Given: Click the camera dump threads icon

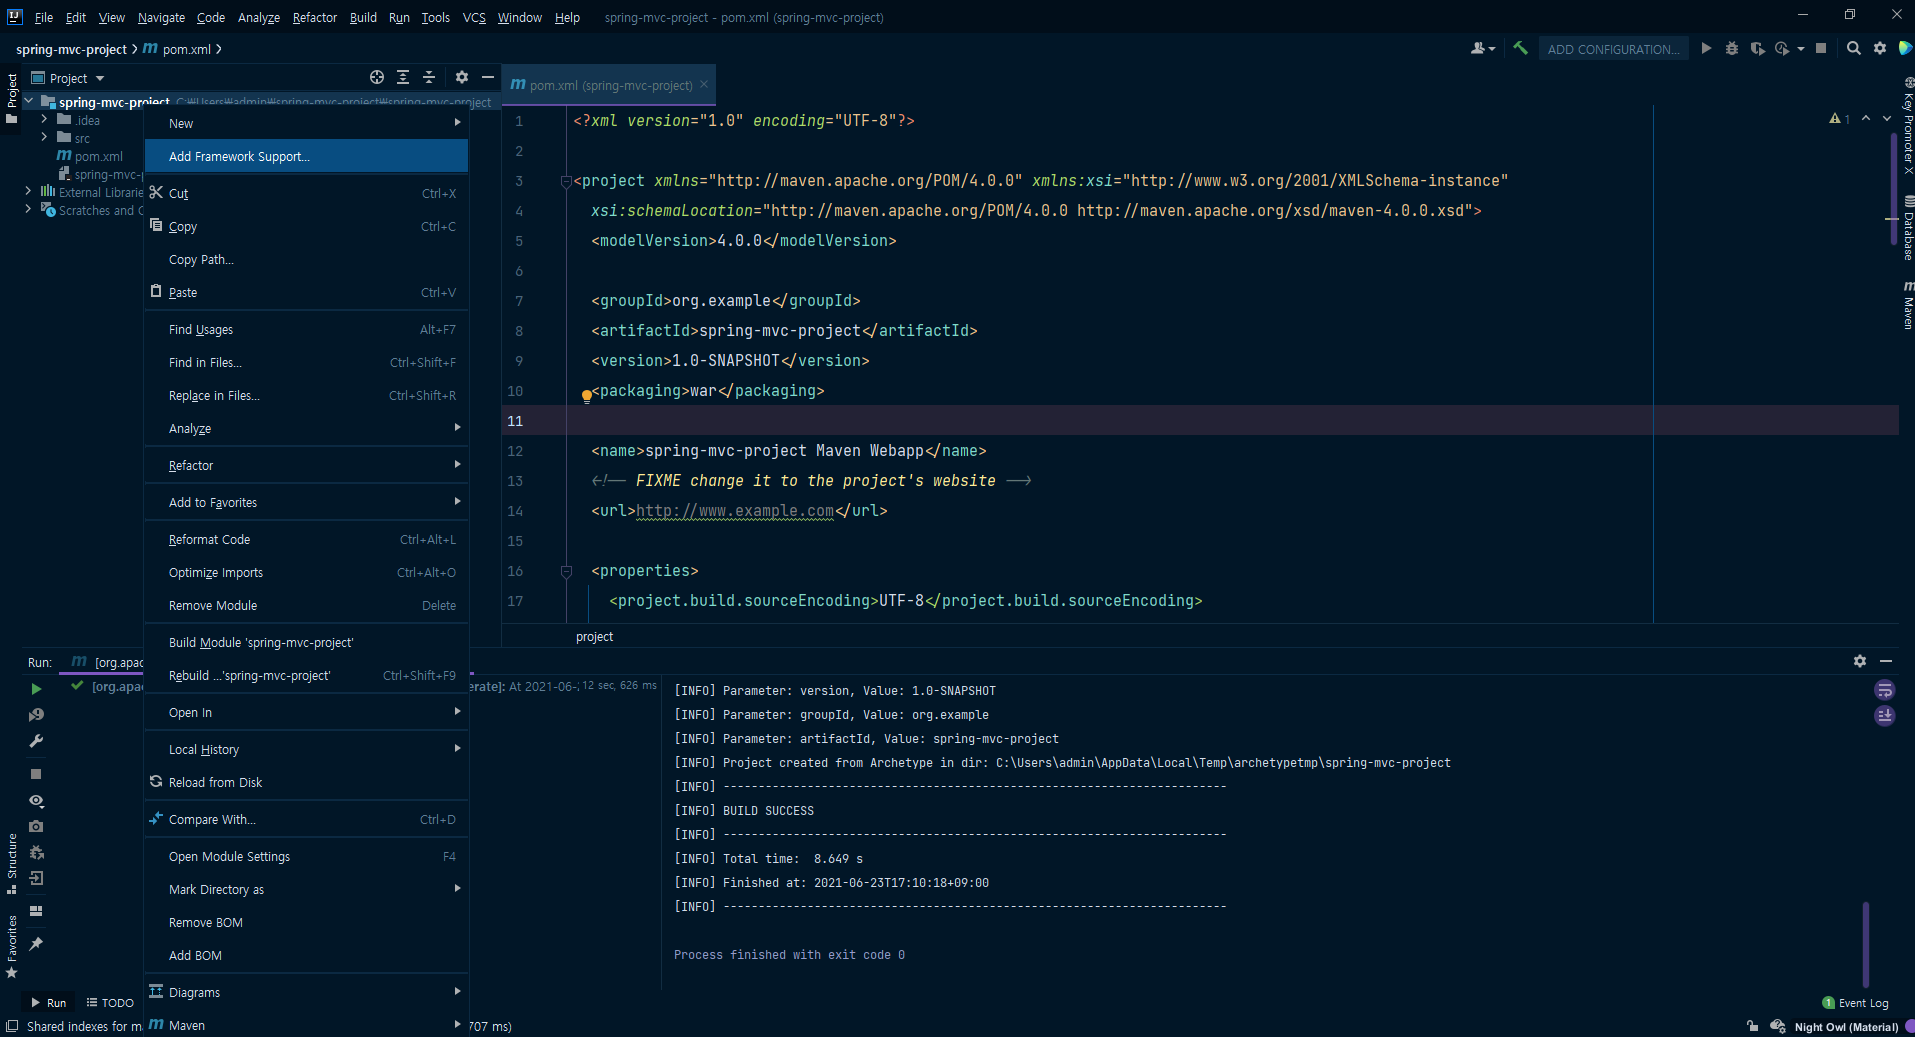Looking at the screenshot, I should 36,826.
